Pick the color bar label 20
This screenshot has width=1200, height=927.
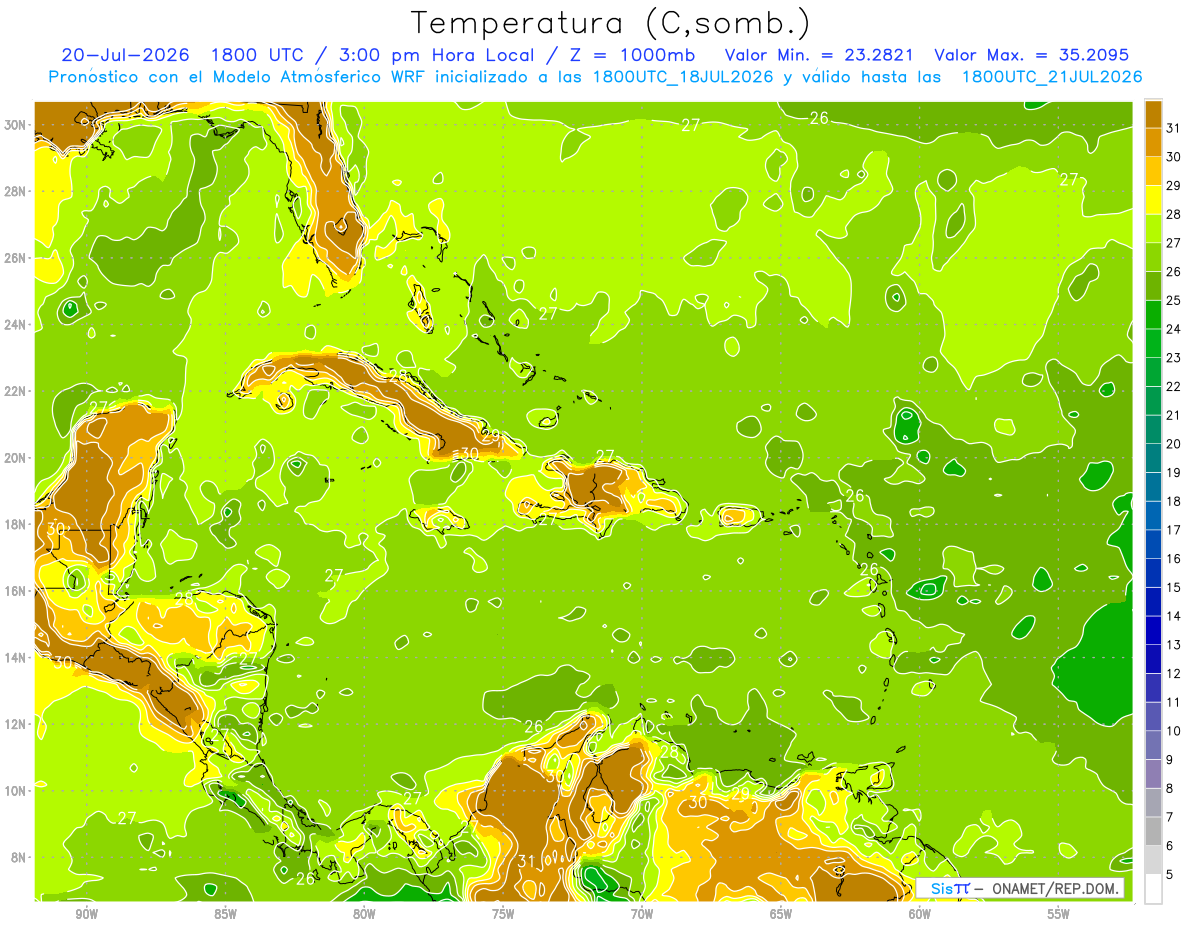pos(1173,443)
